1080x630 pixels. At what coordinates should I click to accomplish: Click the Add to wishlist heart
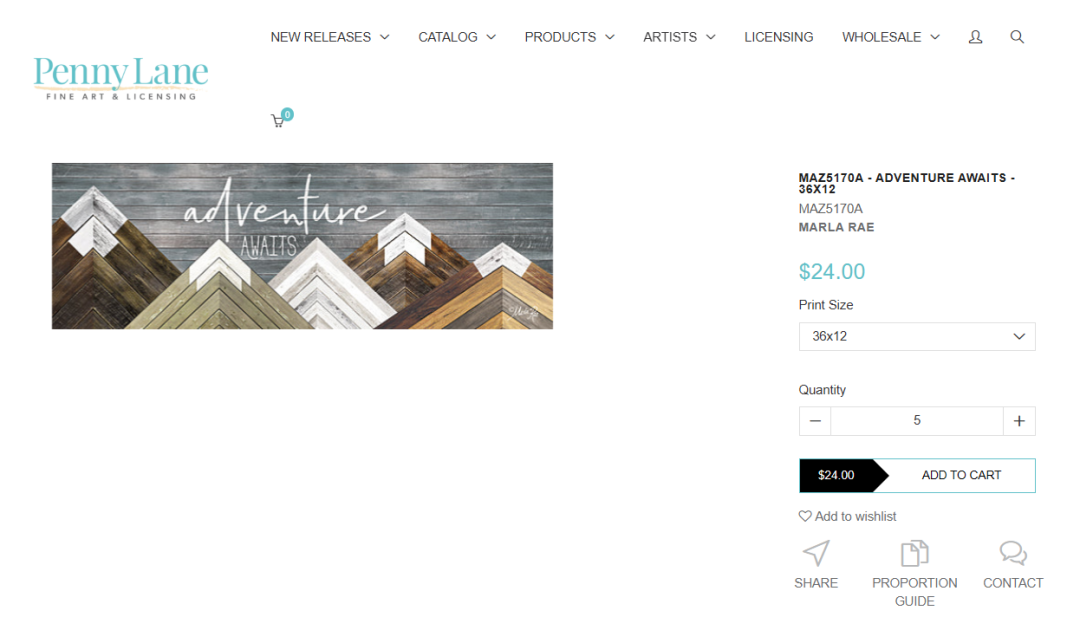click(804, 516)
